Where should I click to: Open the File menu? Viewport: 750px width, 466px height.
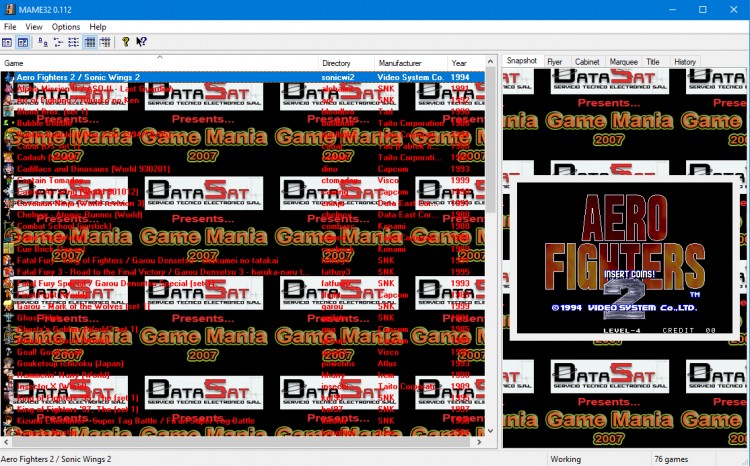pos(10,27)
